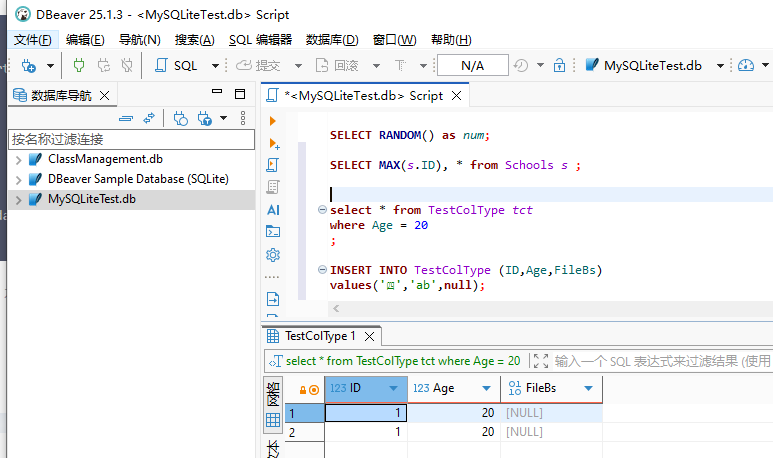The height and width of the screenshot is (458, 773).
Task: Click the dashboard gauge toolbar icon
Action: tap(746, 66)
